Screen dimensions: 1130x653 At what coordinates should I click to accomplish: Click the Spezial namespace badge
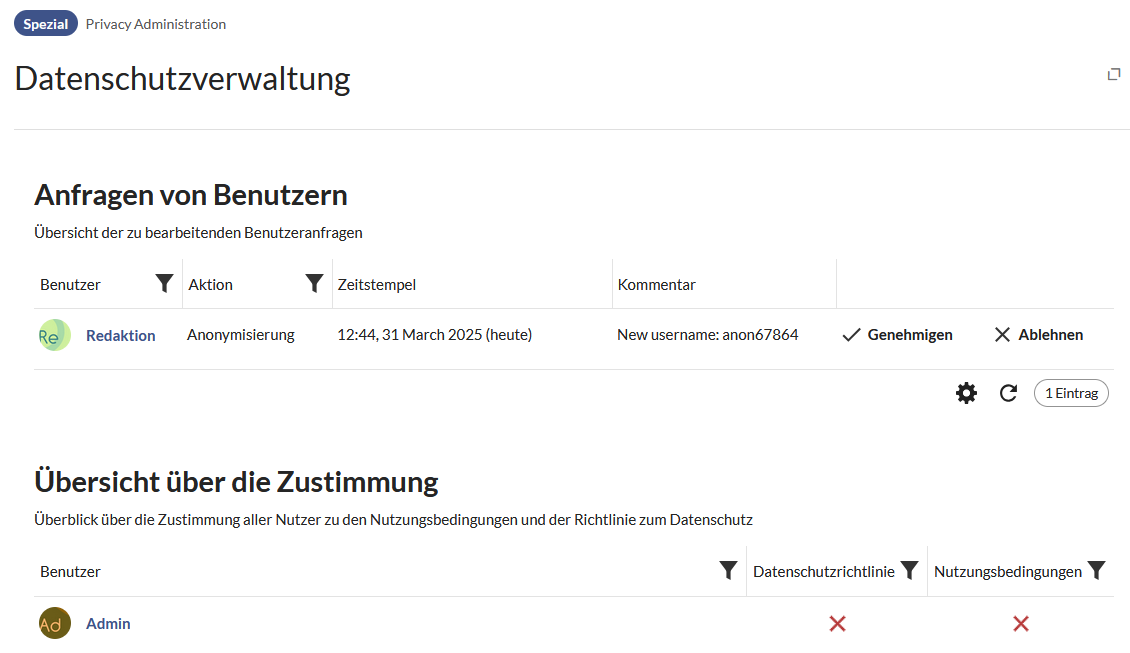pos(45,24)
